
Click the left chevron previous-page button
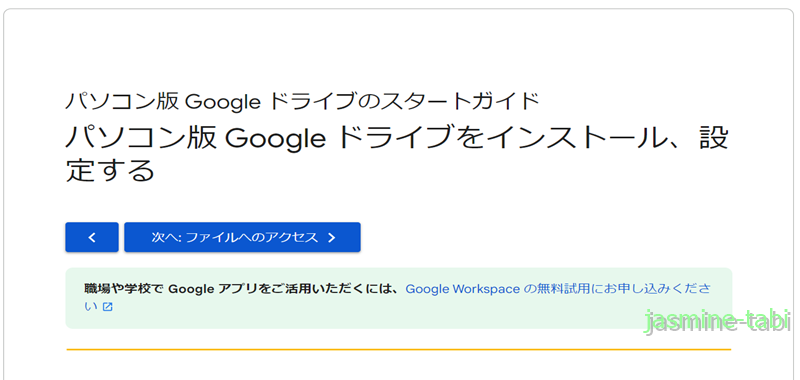(x=92, y=237)
